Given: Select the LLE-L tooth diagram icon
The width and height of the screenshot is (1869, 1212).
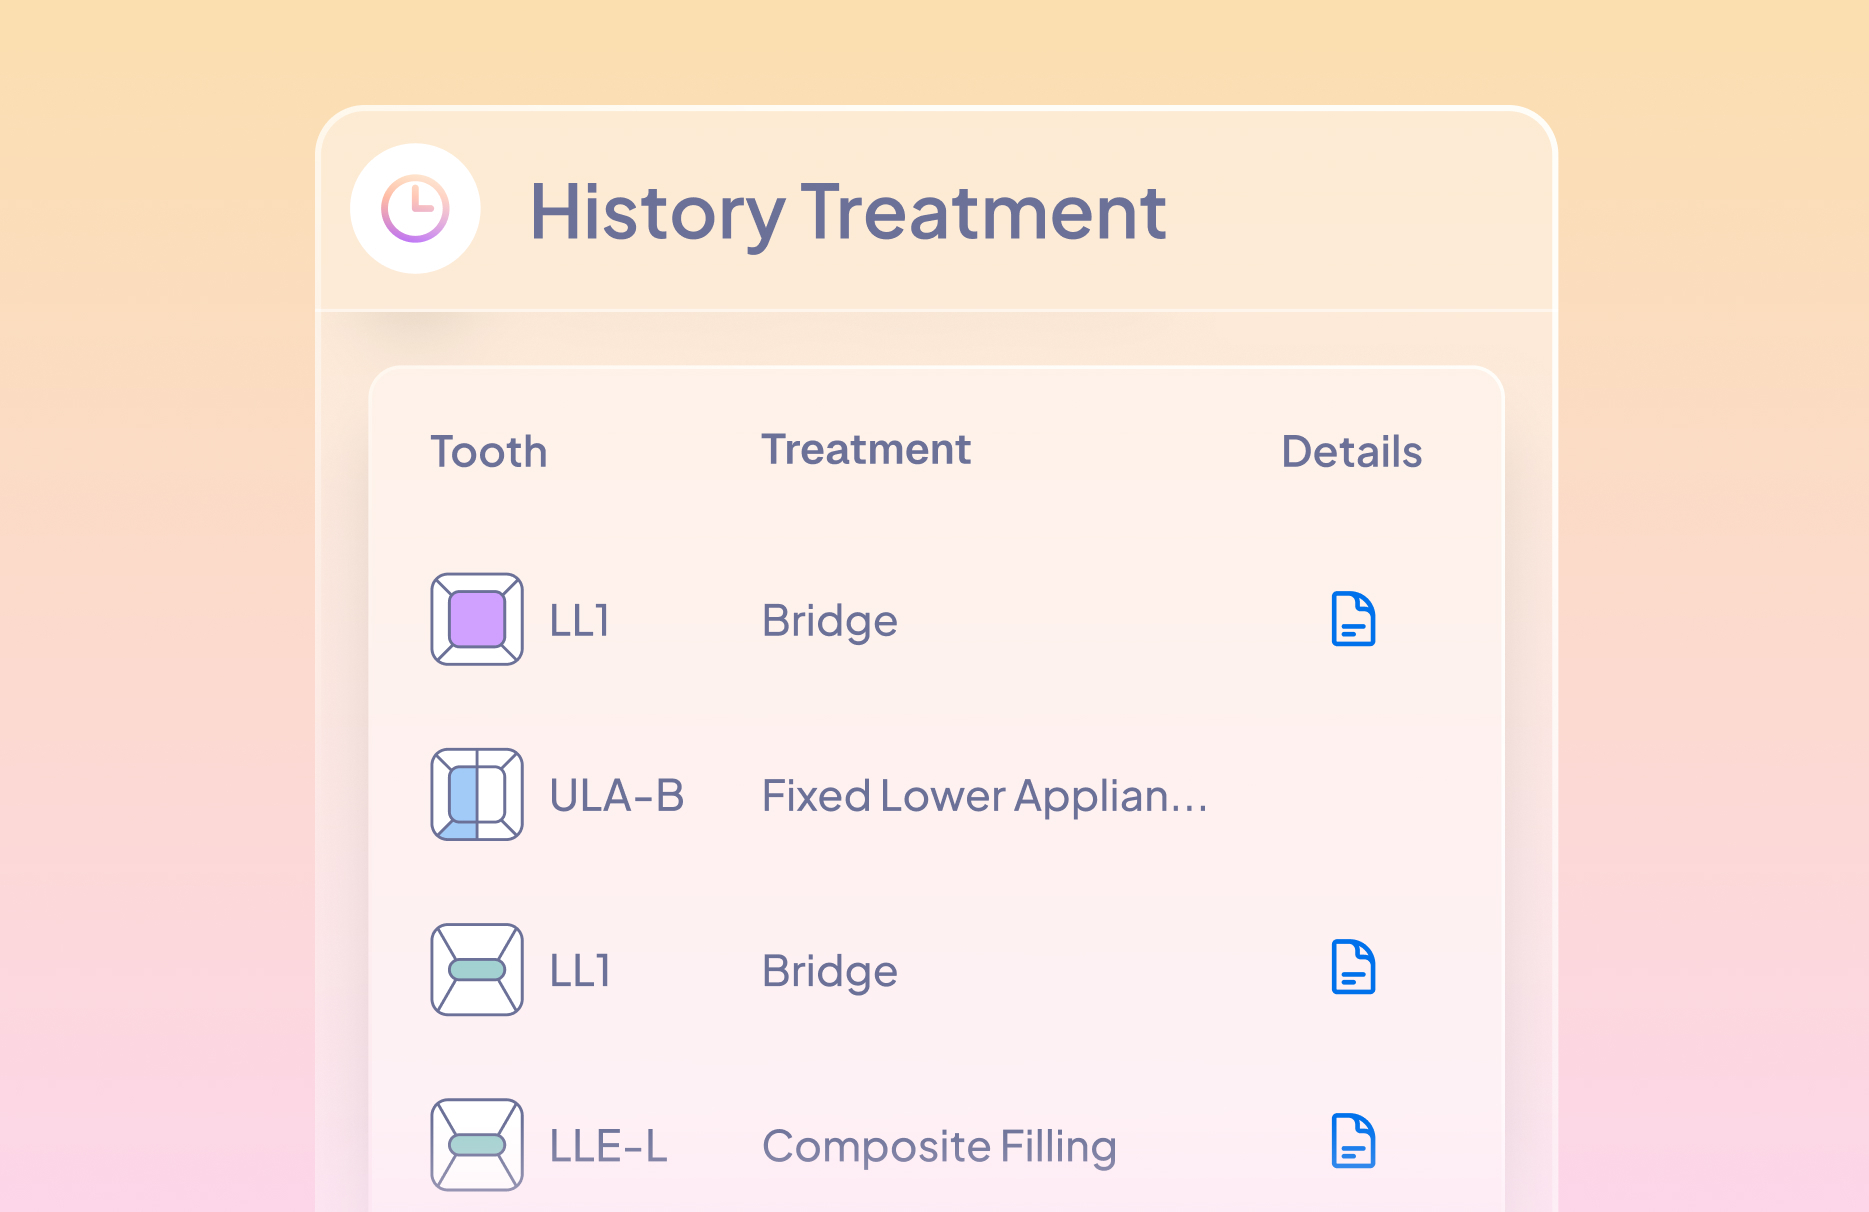Looking at the screenshot, I should (x=477, y=1144).
